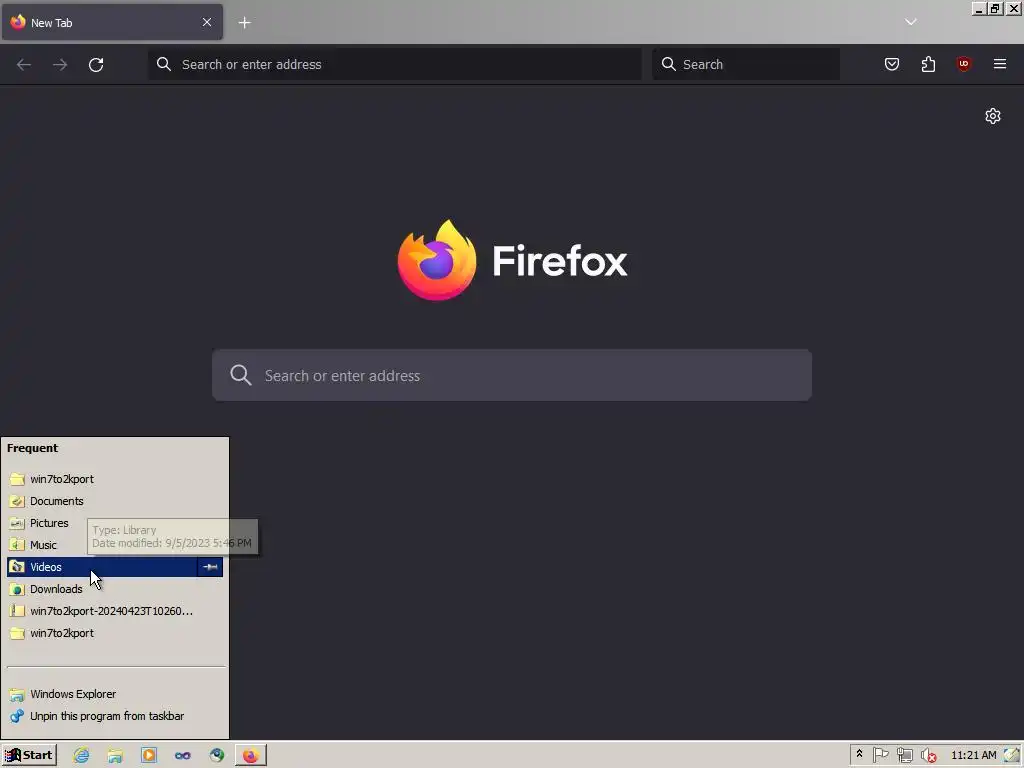Click the magnifier icon in the address bar

pyautogui.click(x=164, y=64)
